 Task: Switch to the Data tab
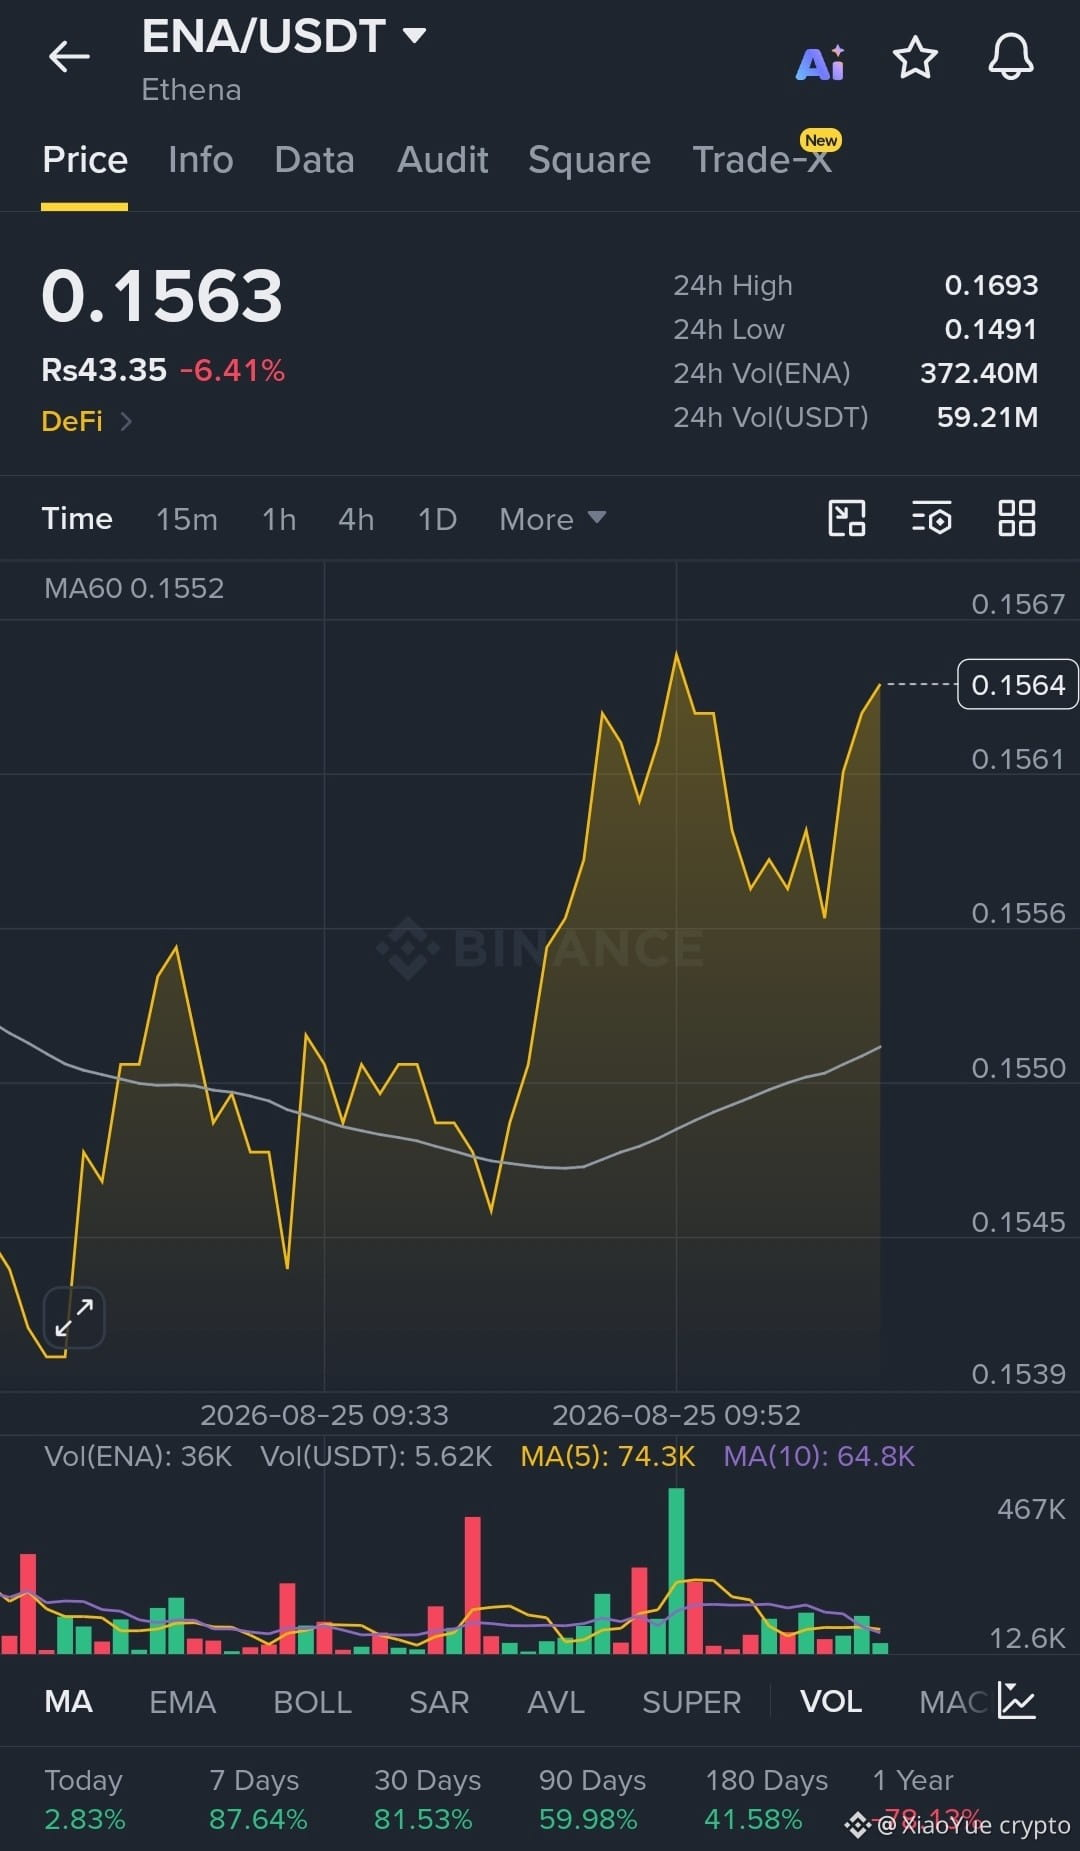tap(315, 160)
